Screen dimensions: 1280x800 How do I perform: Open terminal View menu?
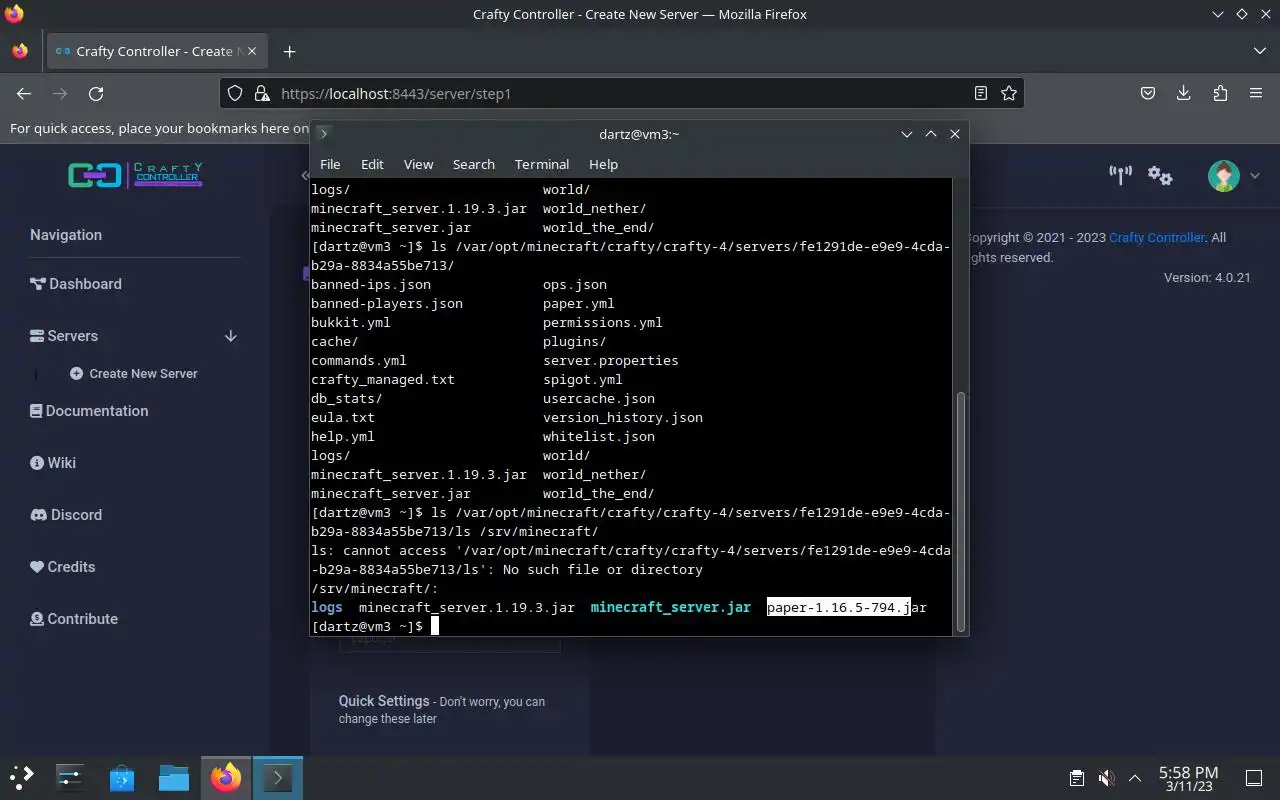[418, 164]
